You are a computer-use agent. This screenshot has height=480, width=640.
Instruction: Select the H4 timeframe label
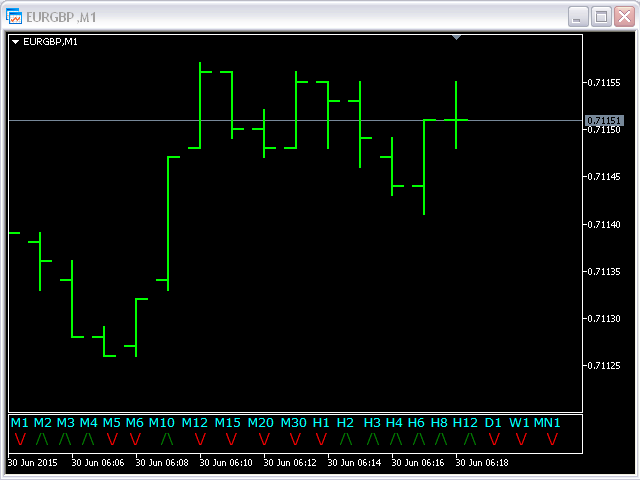click(394, 422)
